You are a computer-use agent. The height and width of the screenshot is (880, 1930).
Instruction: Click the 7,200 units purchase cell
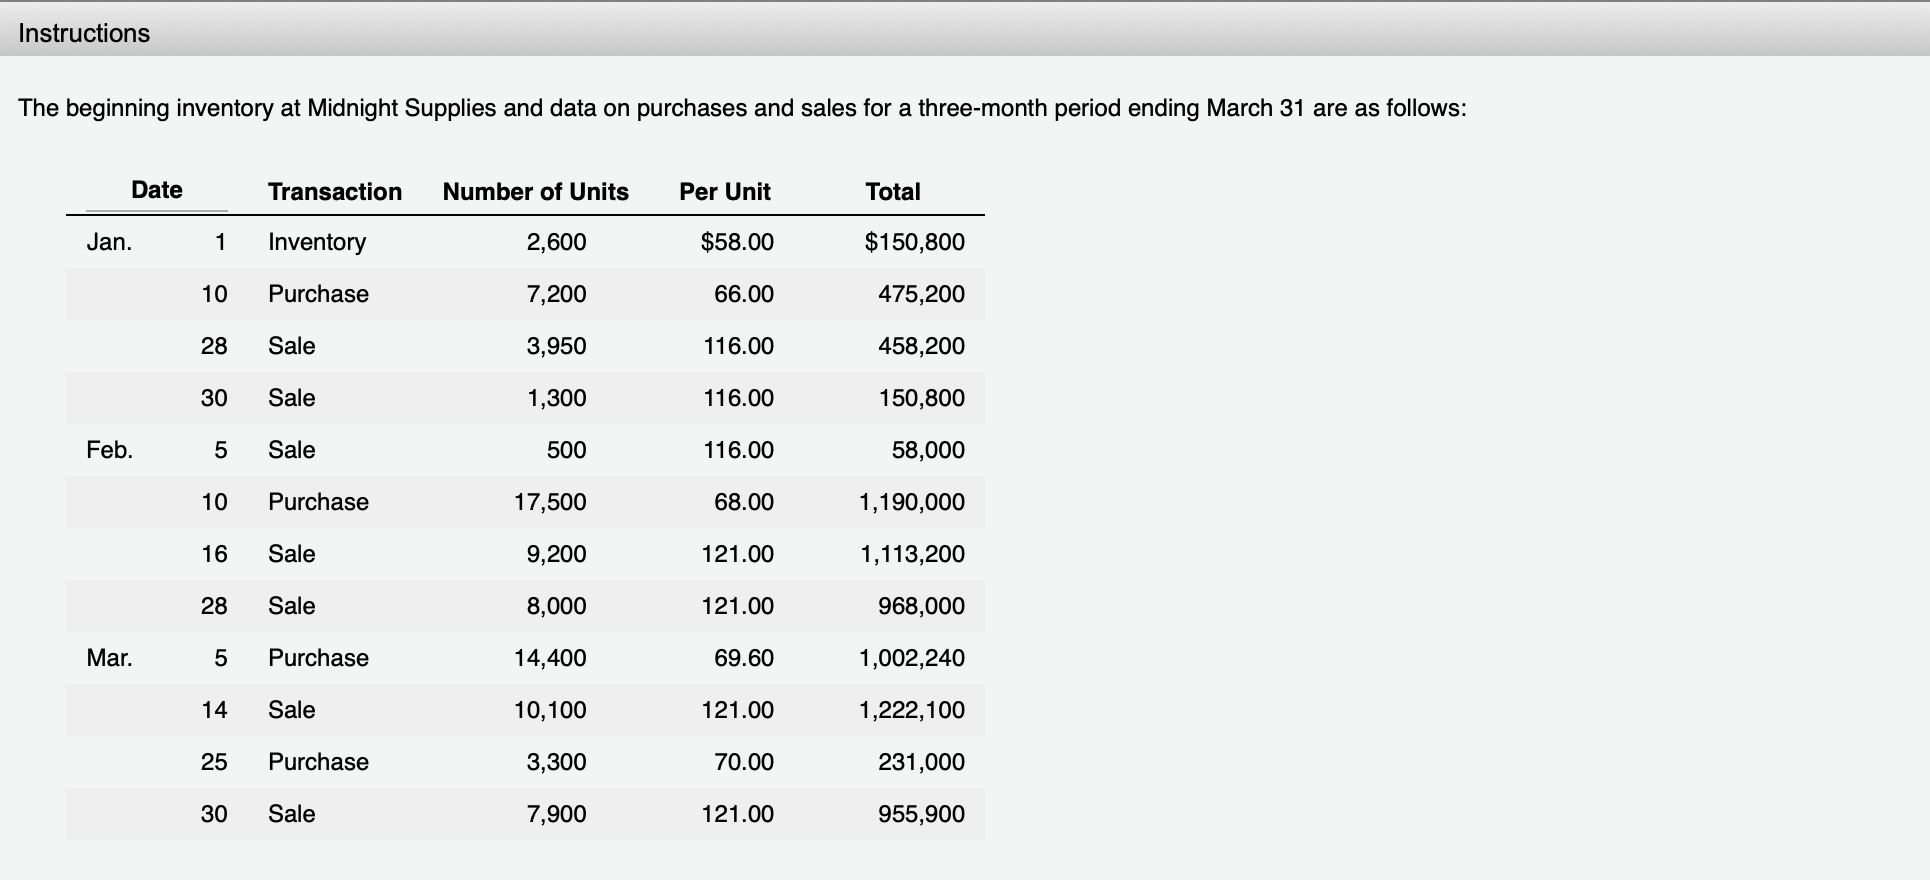coord(556,294)
